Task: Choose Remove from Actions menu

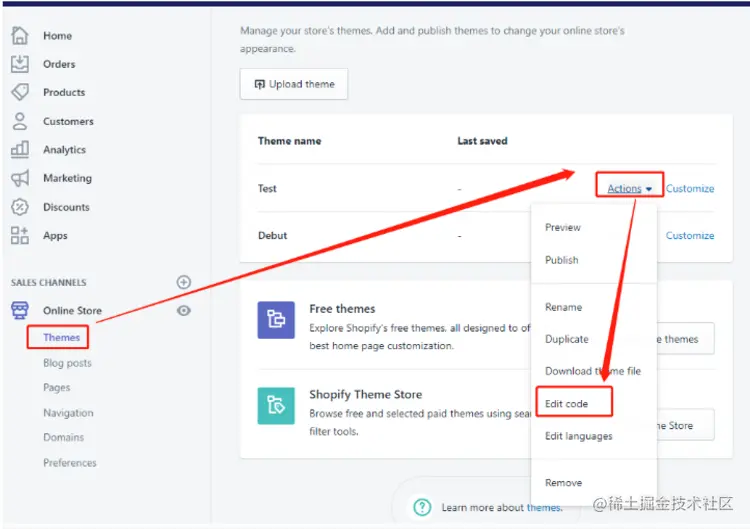Action: click(x=563, y=483)
